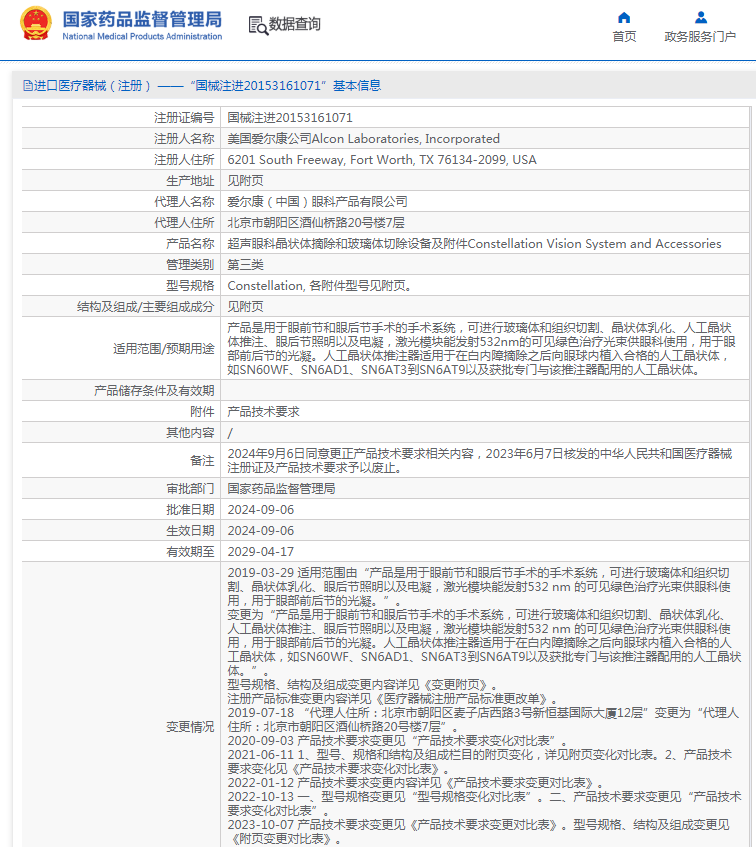The width and height of the screenshot is (756, 847).
Task: Click the 管理类别 value 第三类
Action: tap(245, 265)
